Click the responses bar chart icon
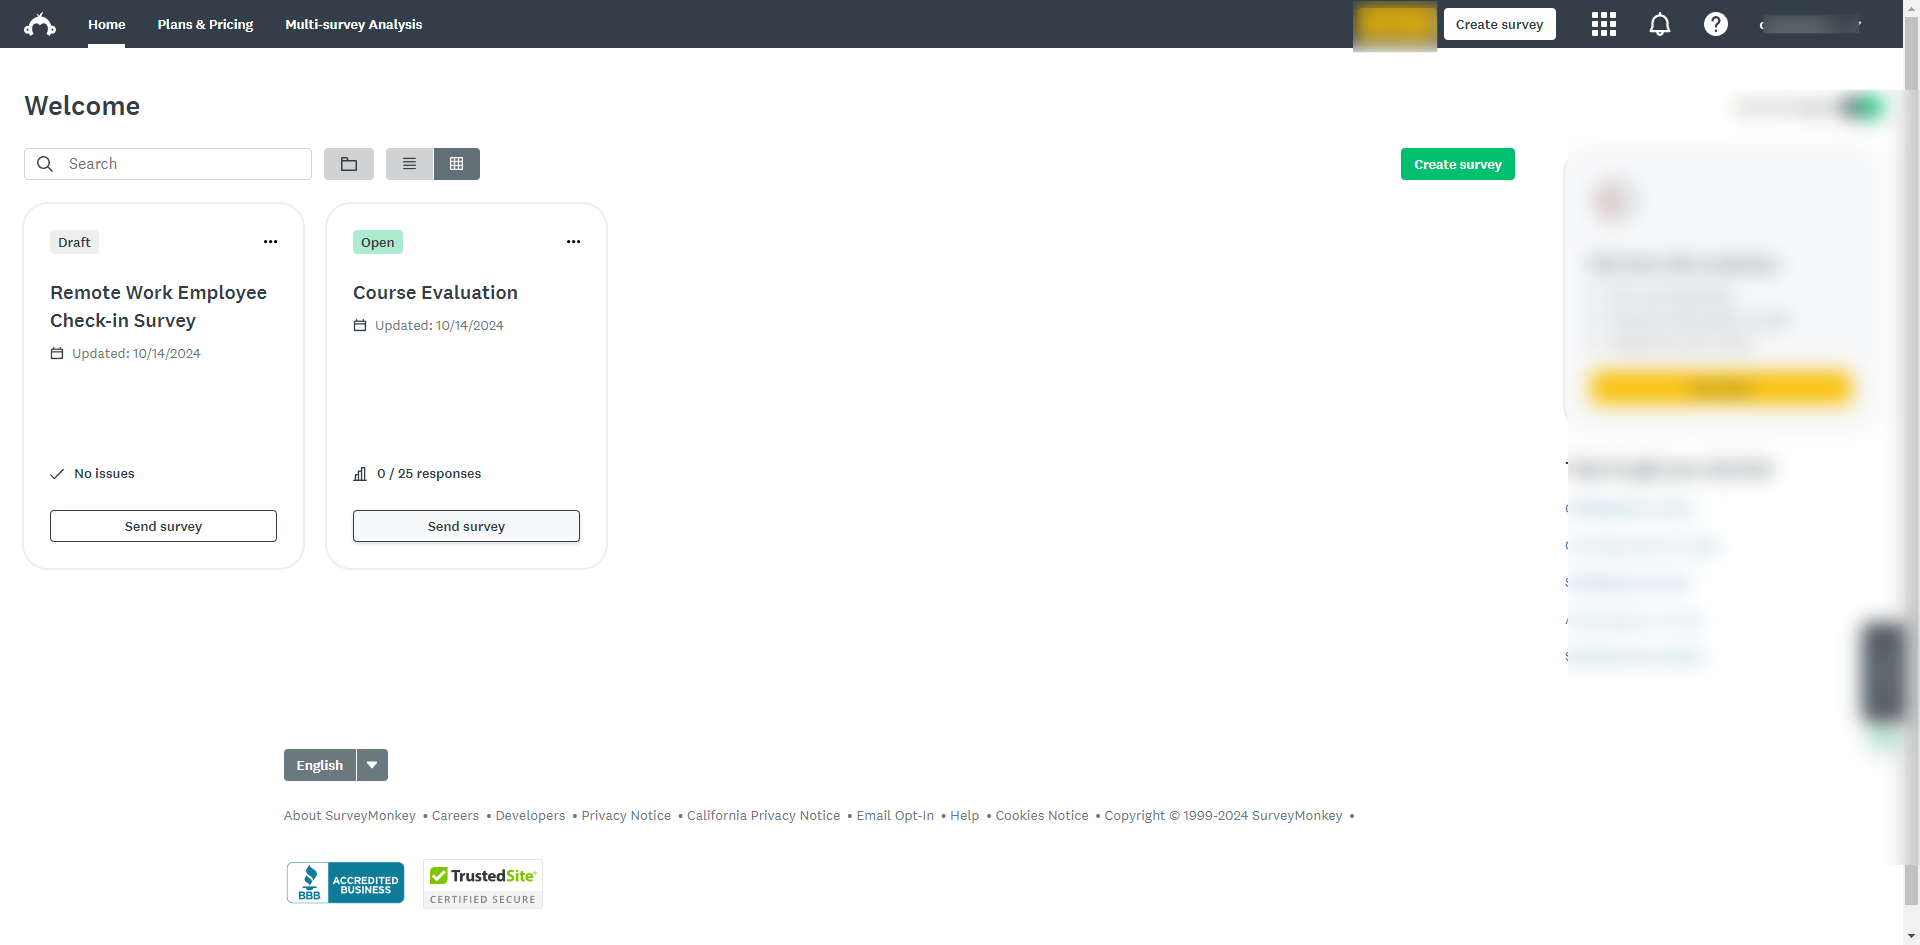This screenshot has width=1920, height=945. tap(360, 473)
